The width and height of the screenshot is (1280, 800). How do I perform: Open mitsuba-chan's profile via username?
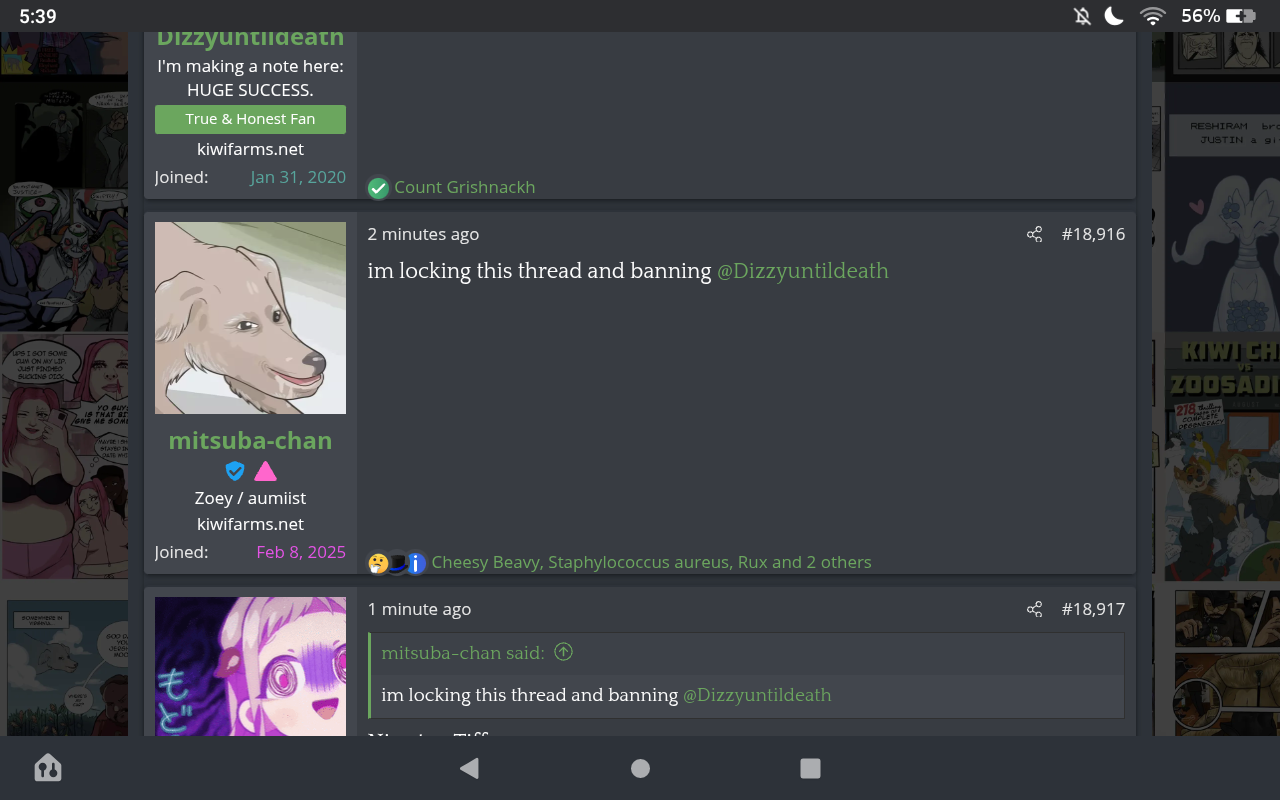(250, 440)
